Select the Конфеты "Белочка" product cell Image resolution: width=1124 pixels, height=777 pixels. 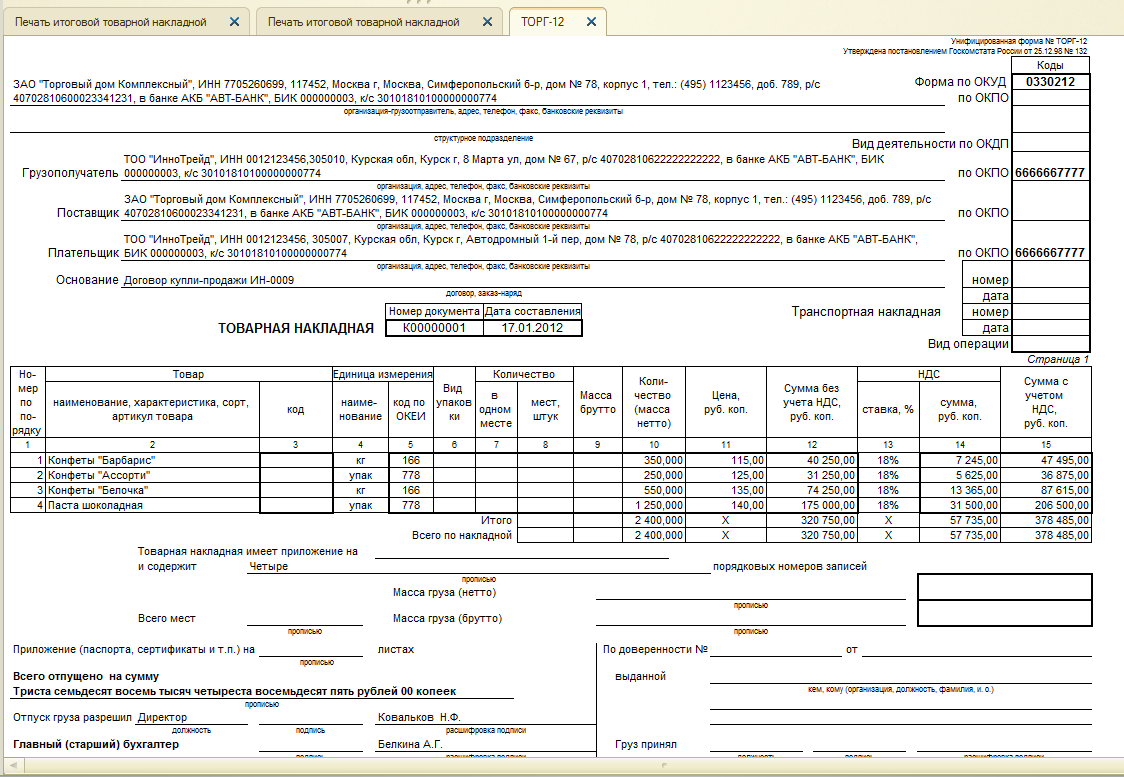click(x=152, y=490)
